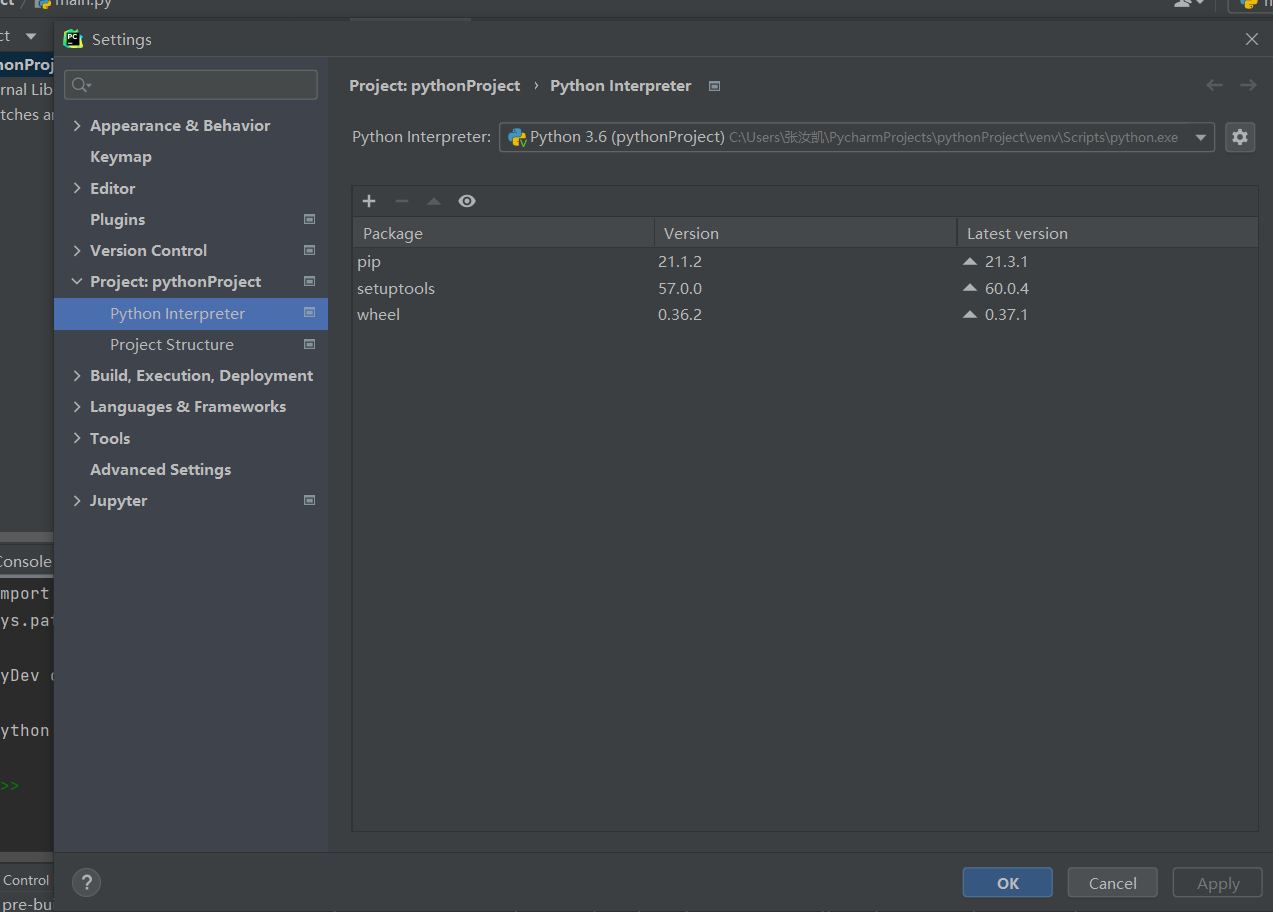Expand the Editor section
Screen dimensions: 1273x912
click(x=77, y=188)
